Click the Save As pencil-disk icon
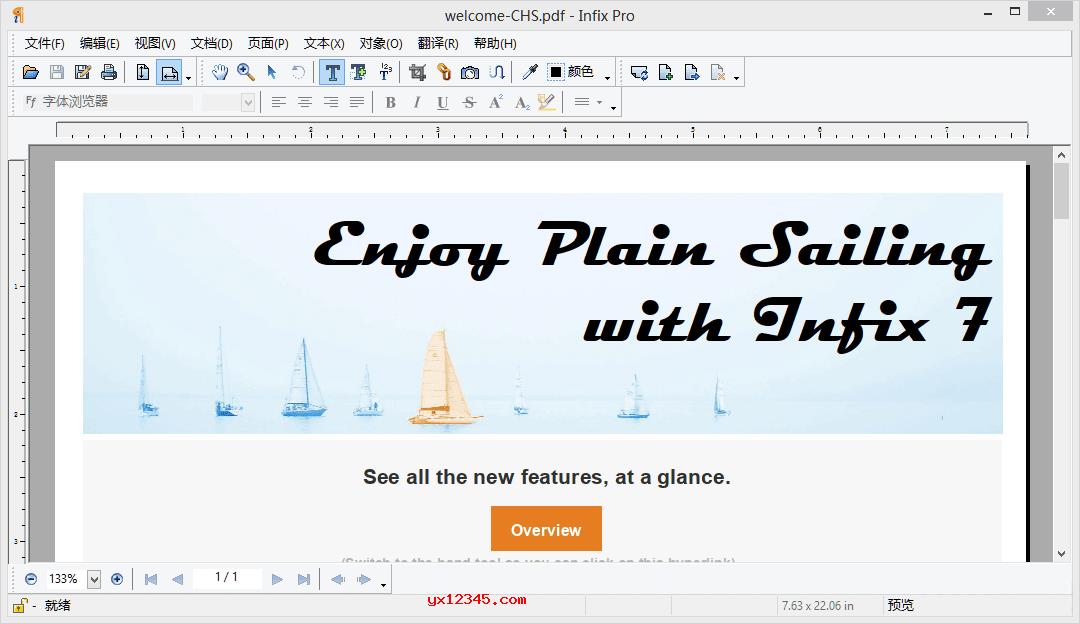Viewport: 1080px width, 624px height. (x=83, y=72)
